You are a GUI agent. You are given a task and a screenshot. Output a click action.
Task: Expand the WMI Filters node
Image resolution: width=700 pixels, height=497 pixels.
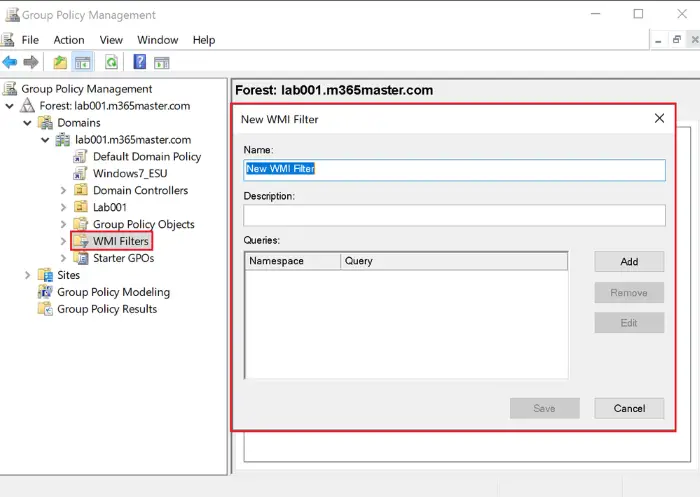63,241
